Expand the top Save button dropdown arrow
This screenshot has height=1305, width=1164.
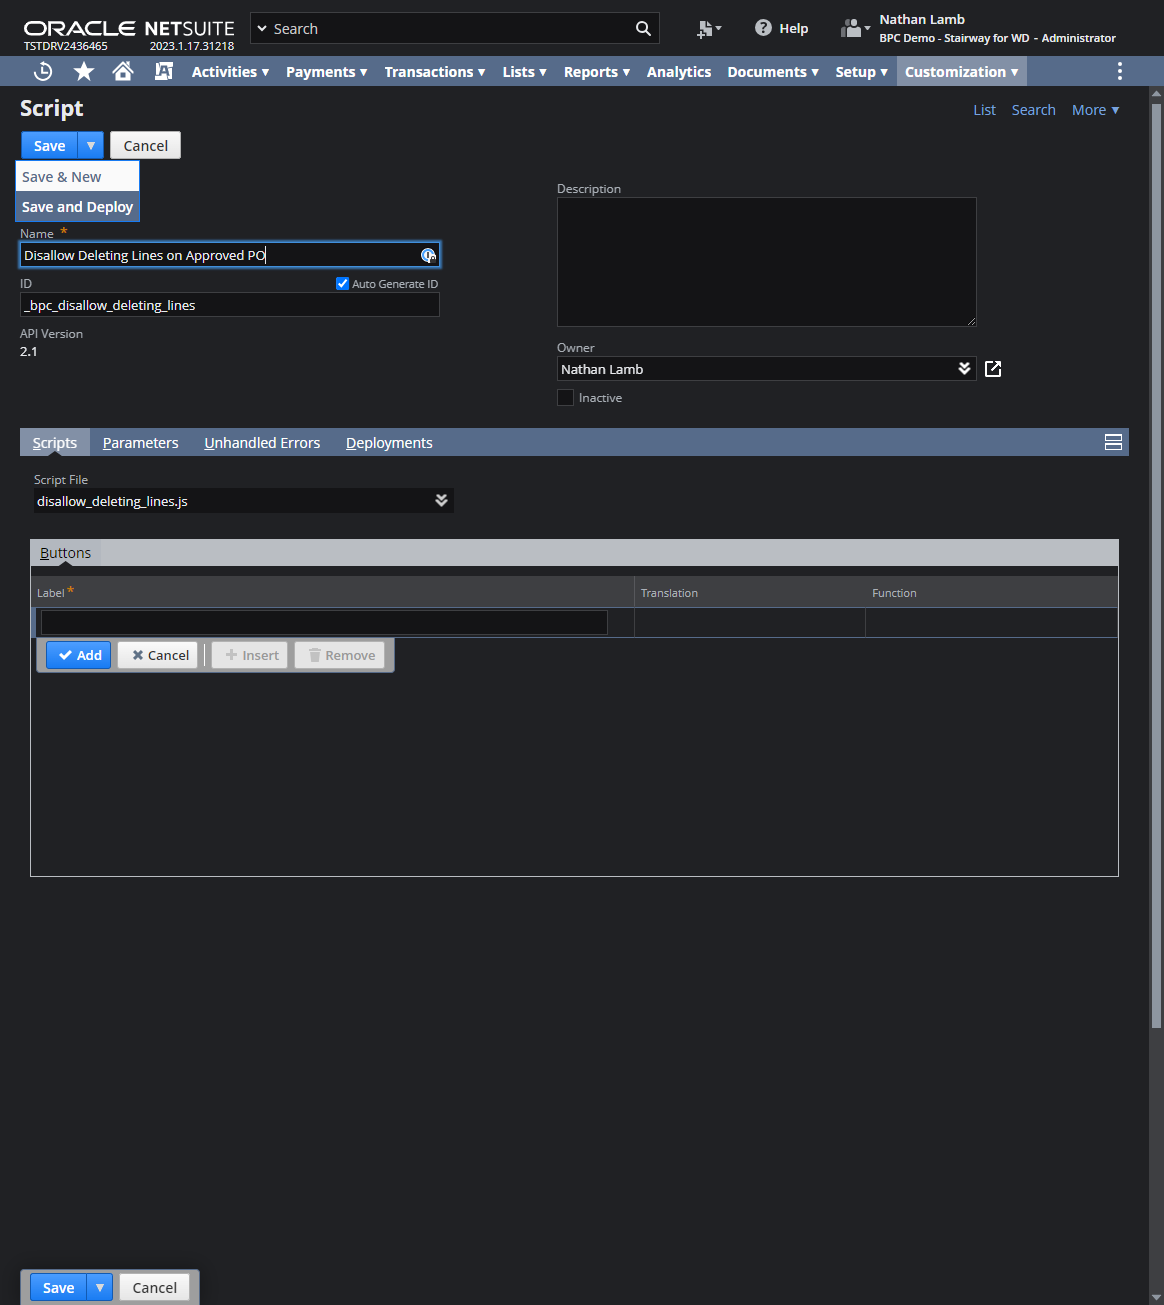coord(91,145)
